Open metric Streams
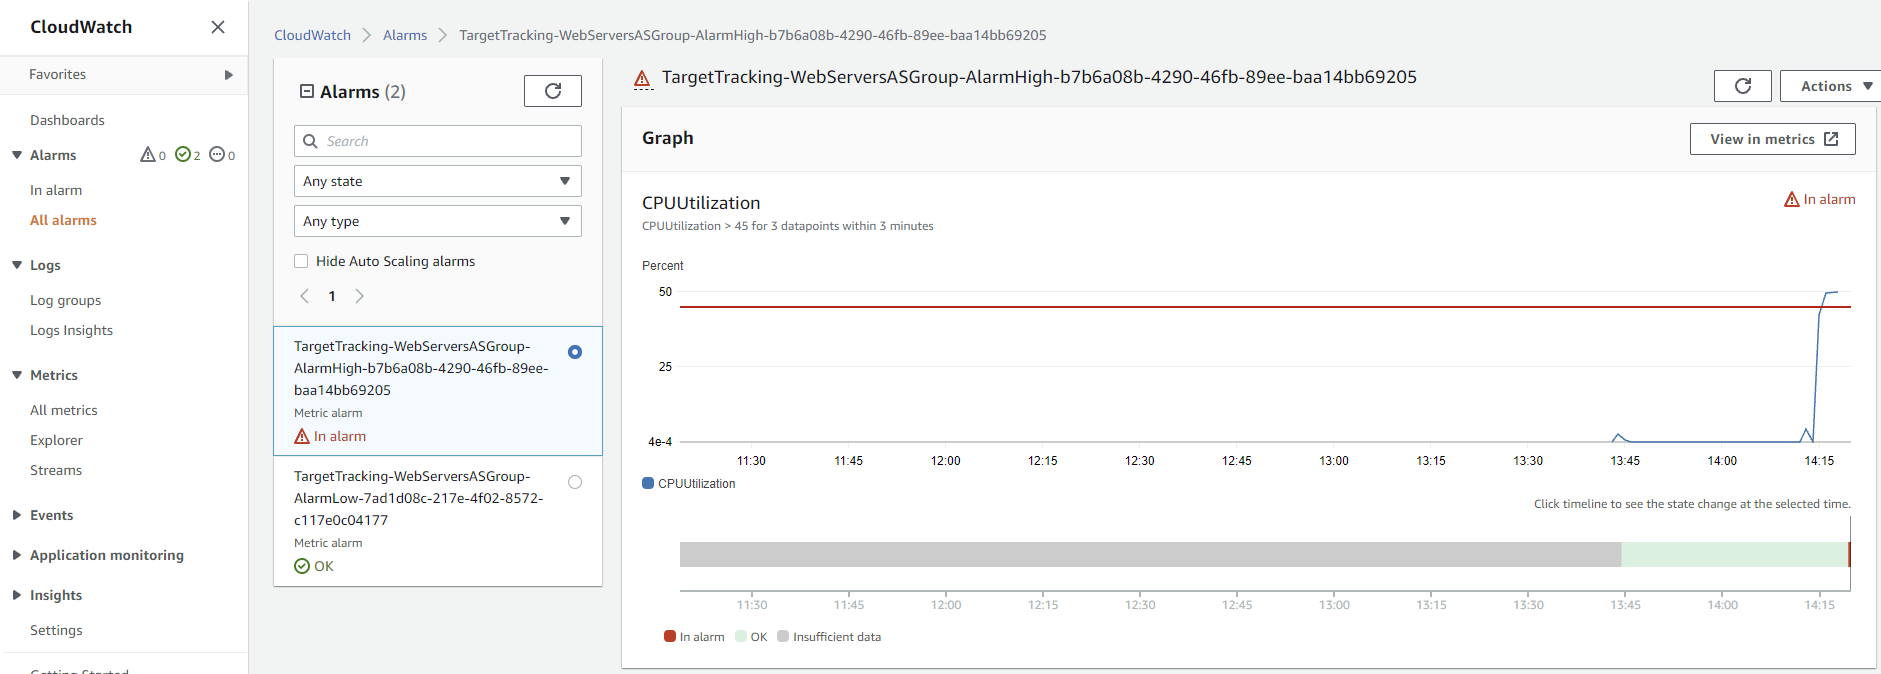 (56, 470)
